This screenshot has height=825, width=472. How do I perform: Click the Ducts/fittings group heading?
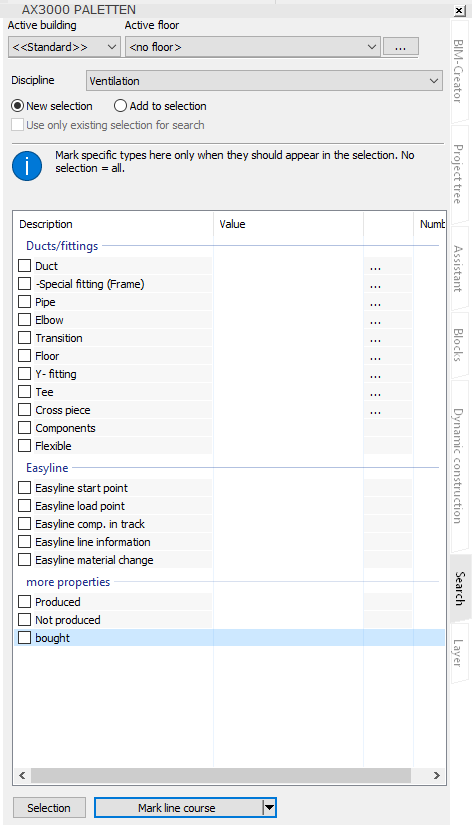tap(62, 246)
